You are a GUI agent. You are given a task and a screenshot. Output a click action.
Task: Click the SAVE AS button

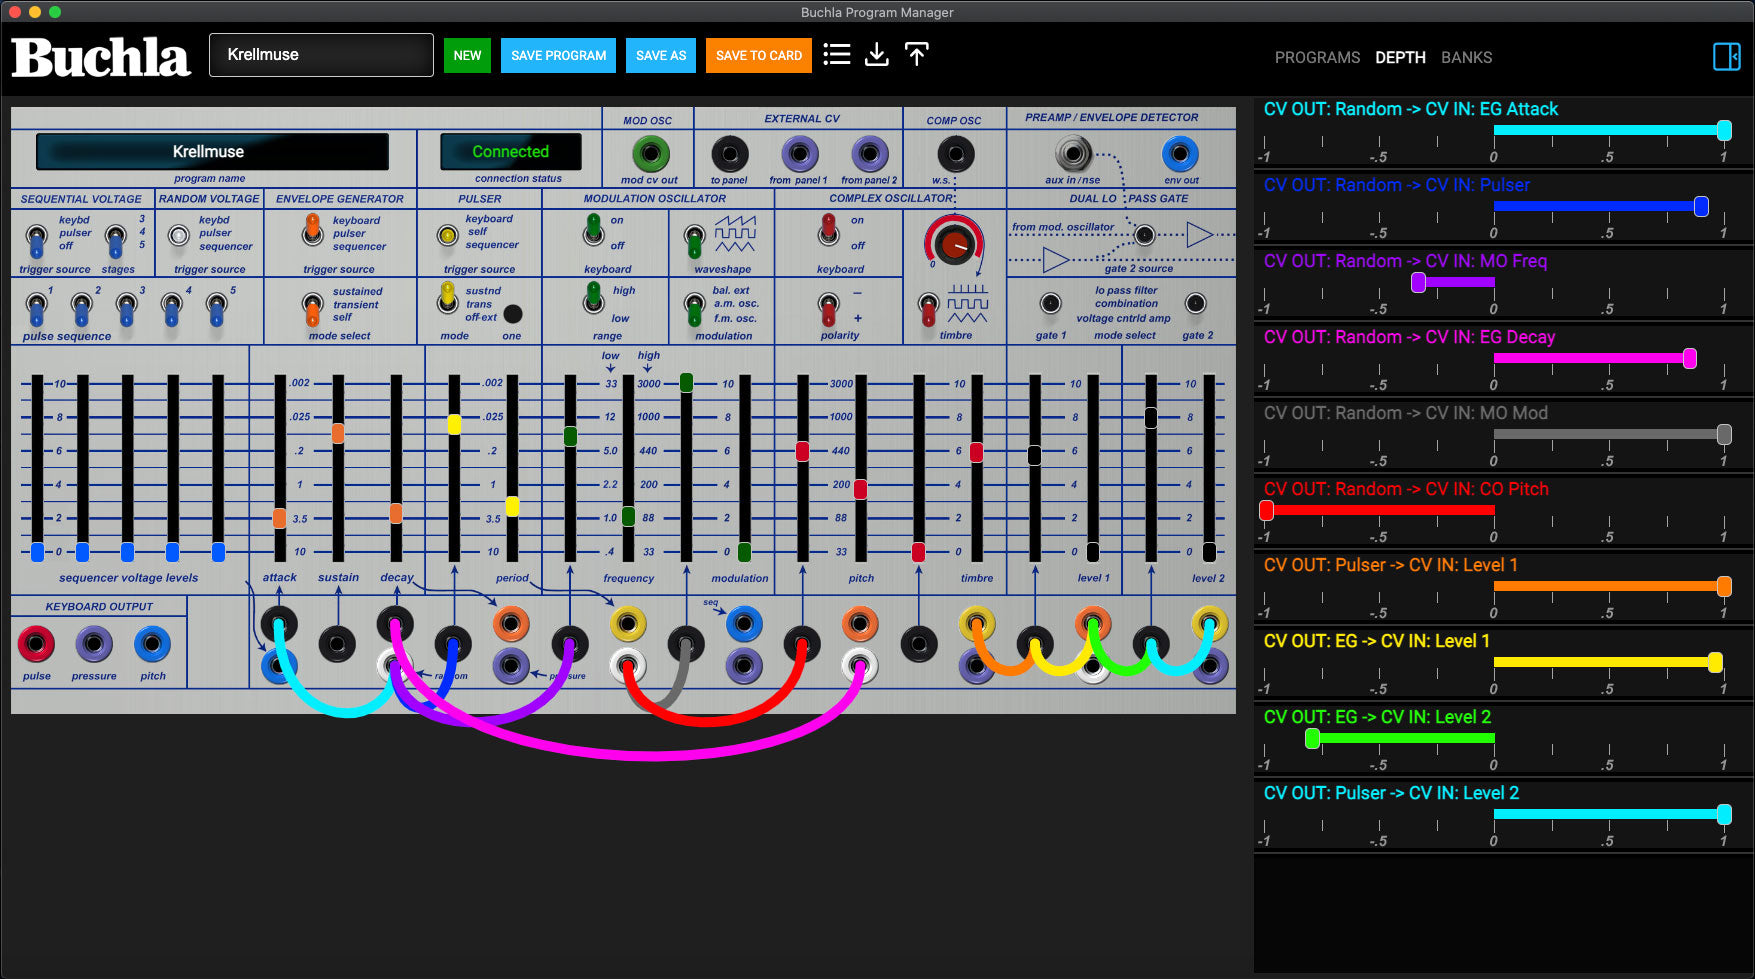(661, 56)
